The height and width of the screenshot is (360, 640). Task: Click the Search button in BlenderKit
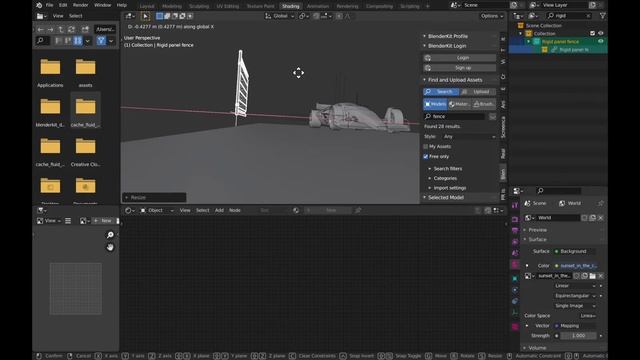pos(441,92)
